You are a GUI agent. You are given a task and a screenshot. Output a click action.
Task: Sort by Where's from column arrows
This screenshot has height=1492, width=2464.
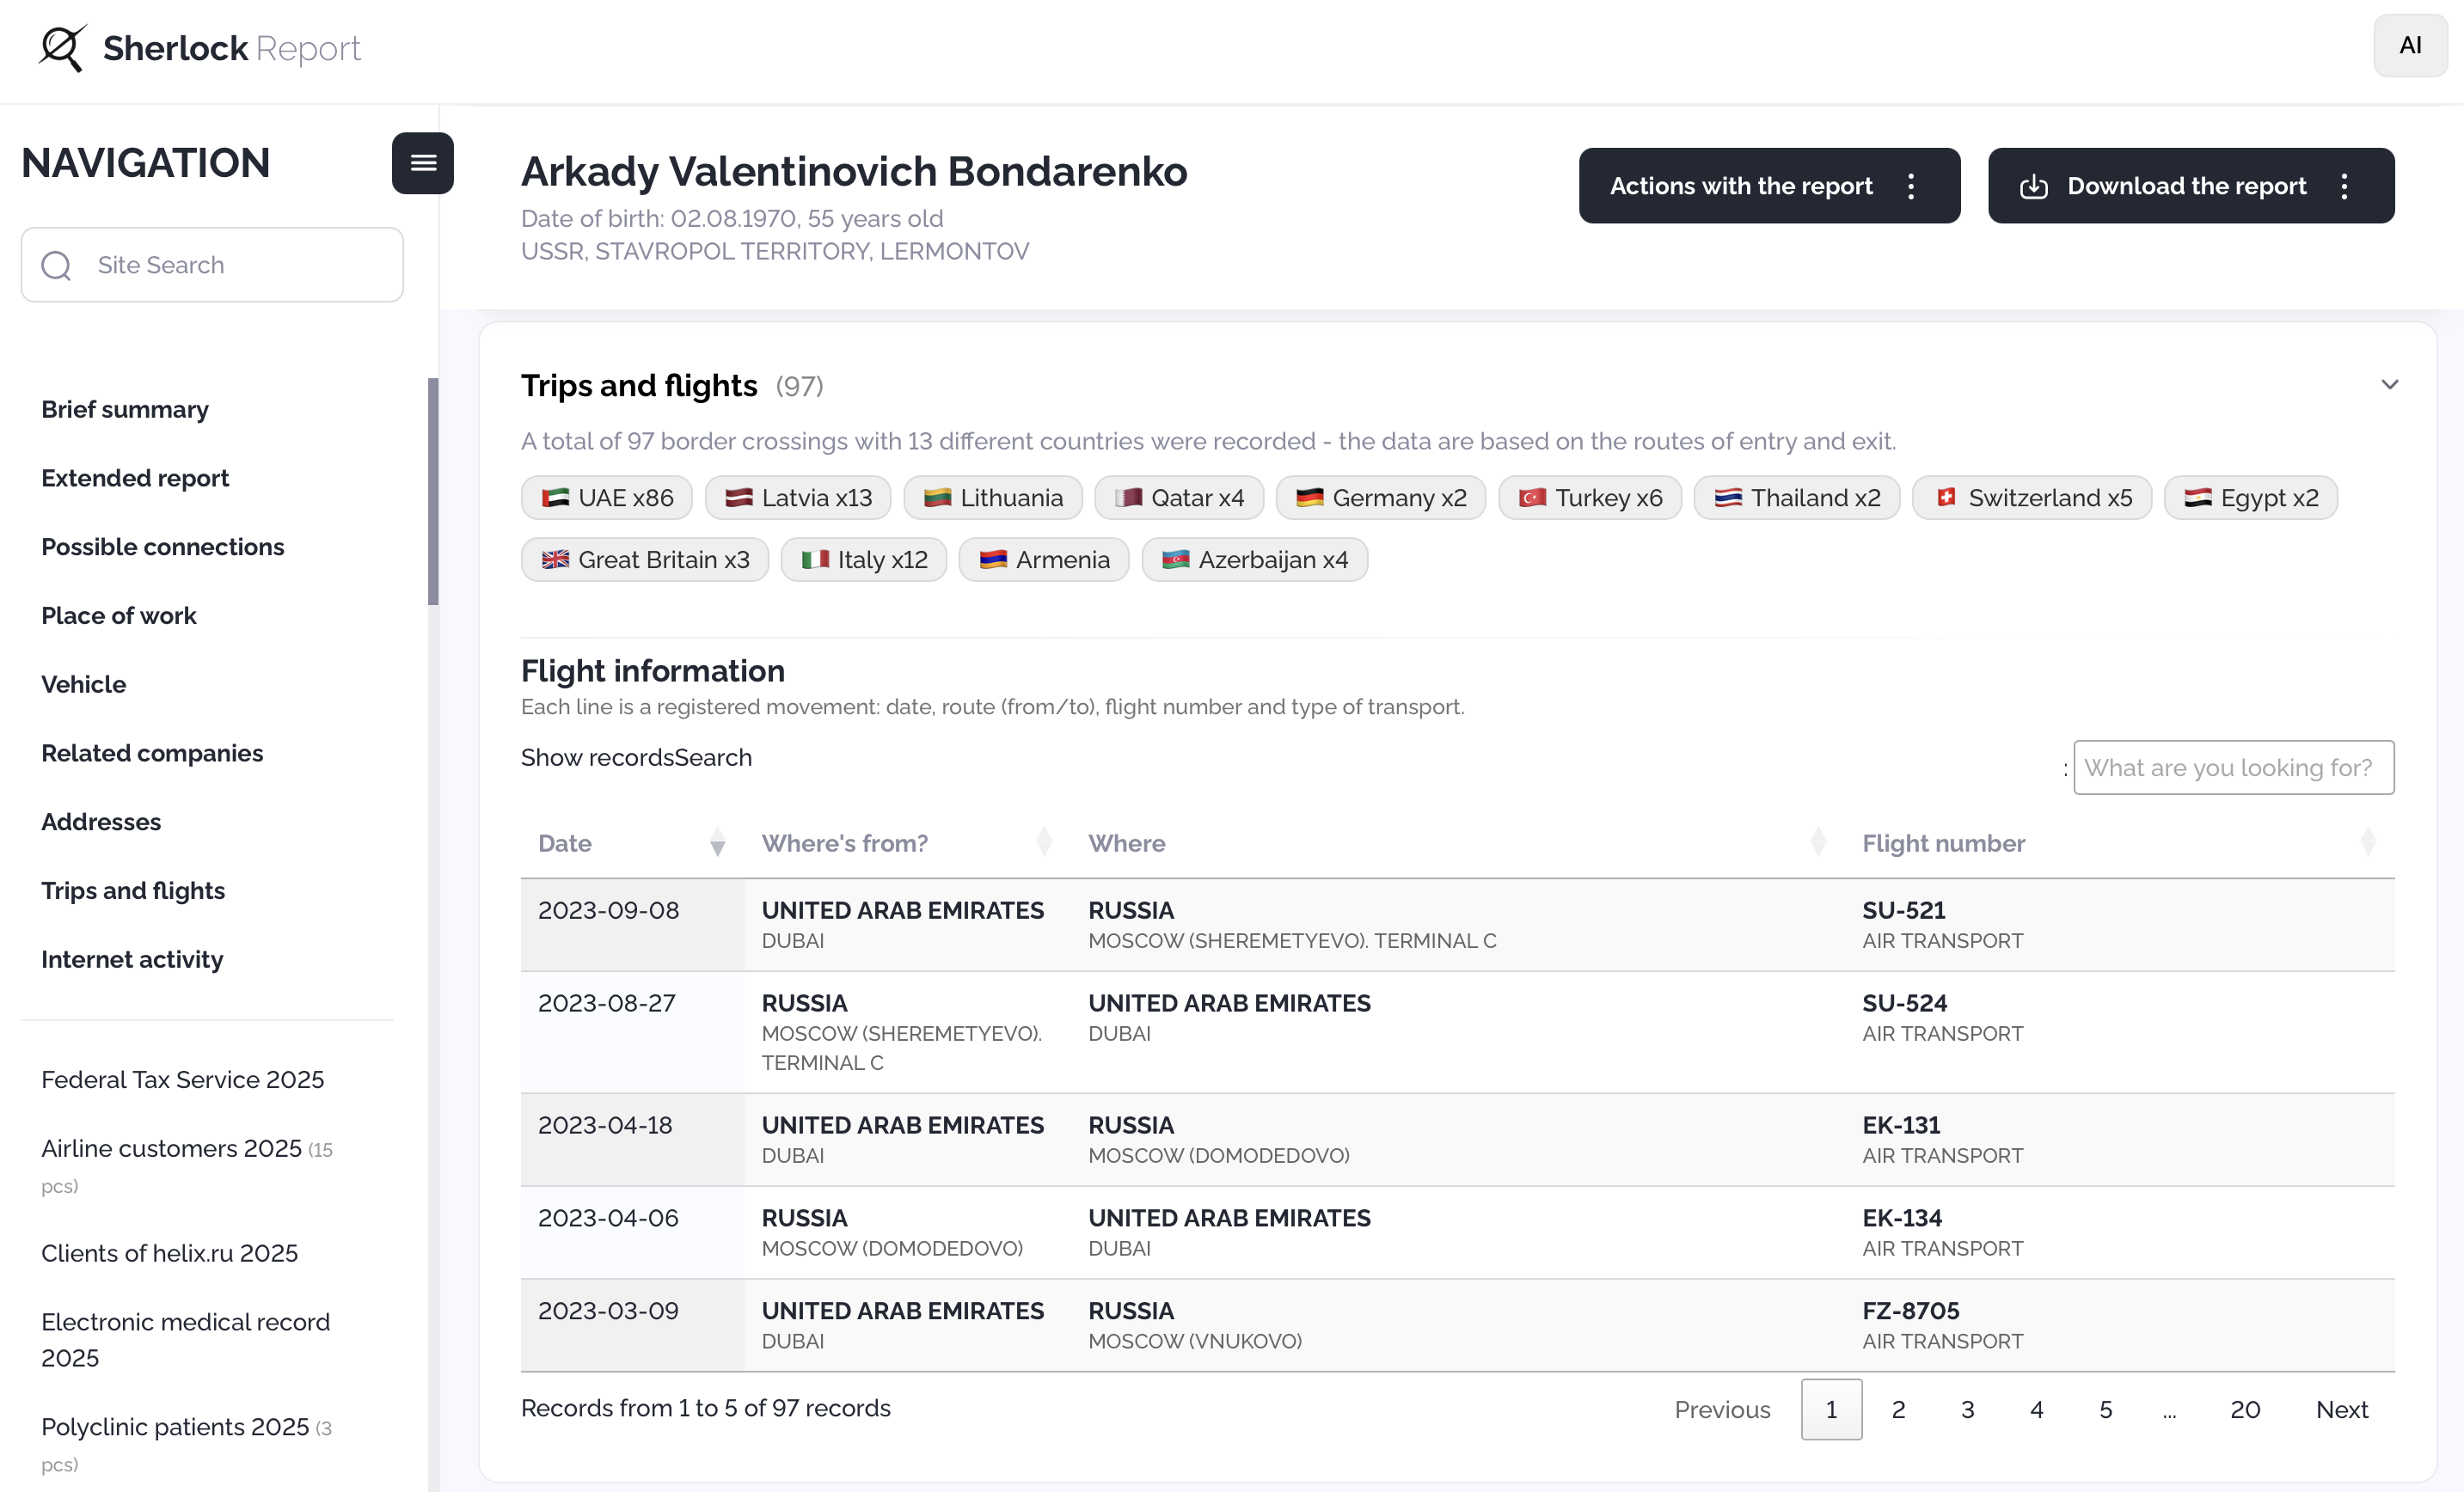1043,843
